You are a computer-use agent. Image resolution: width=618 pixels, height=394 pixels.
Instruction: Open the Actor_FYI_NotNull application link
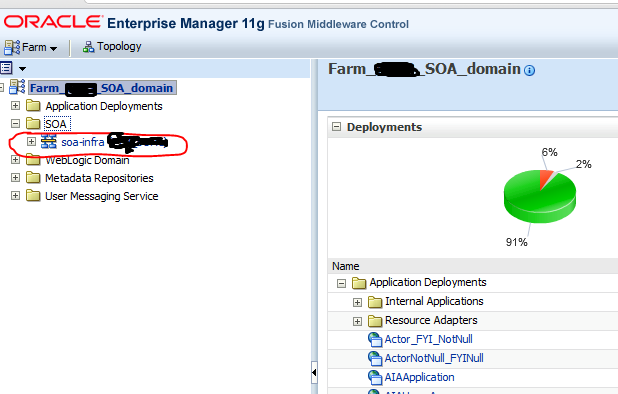point(428,339)
